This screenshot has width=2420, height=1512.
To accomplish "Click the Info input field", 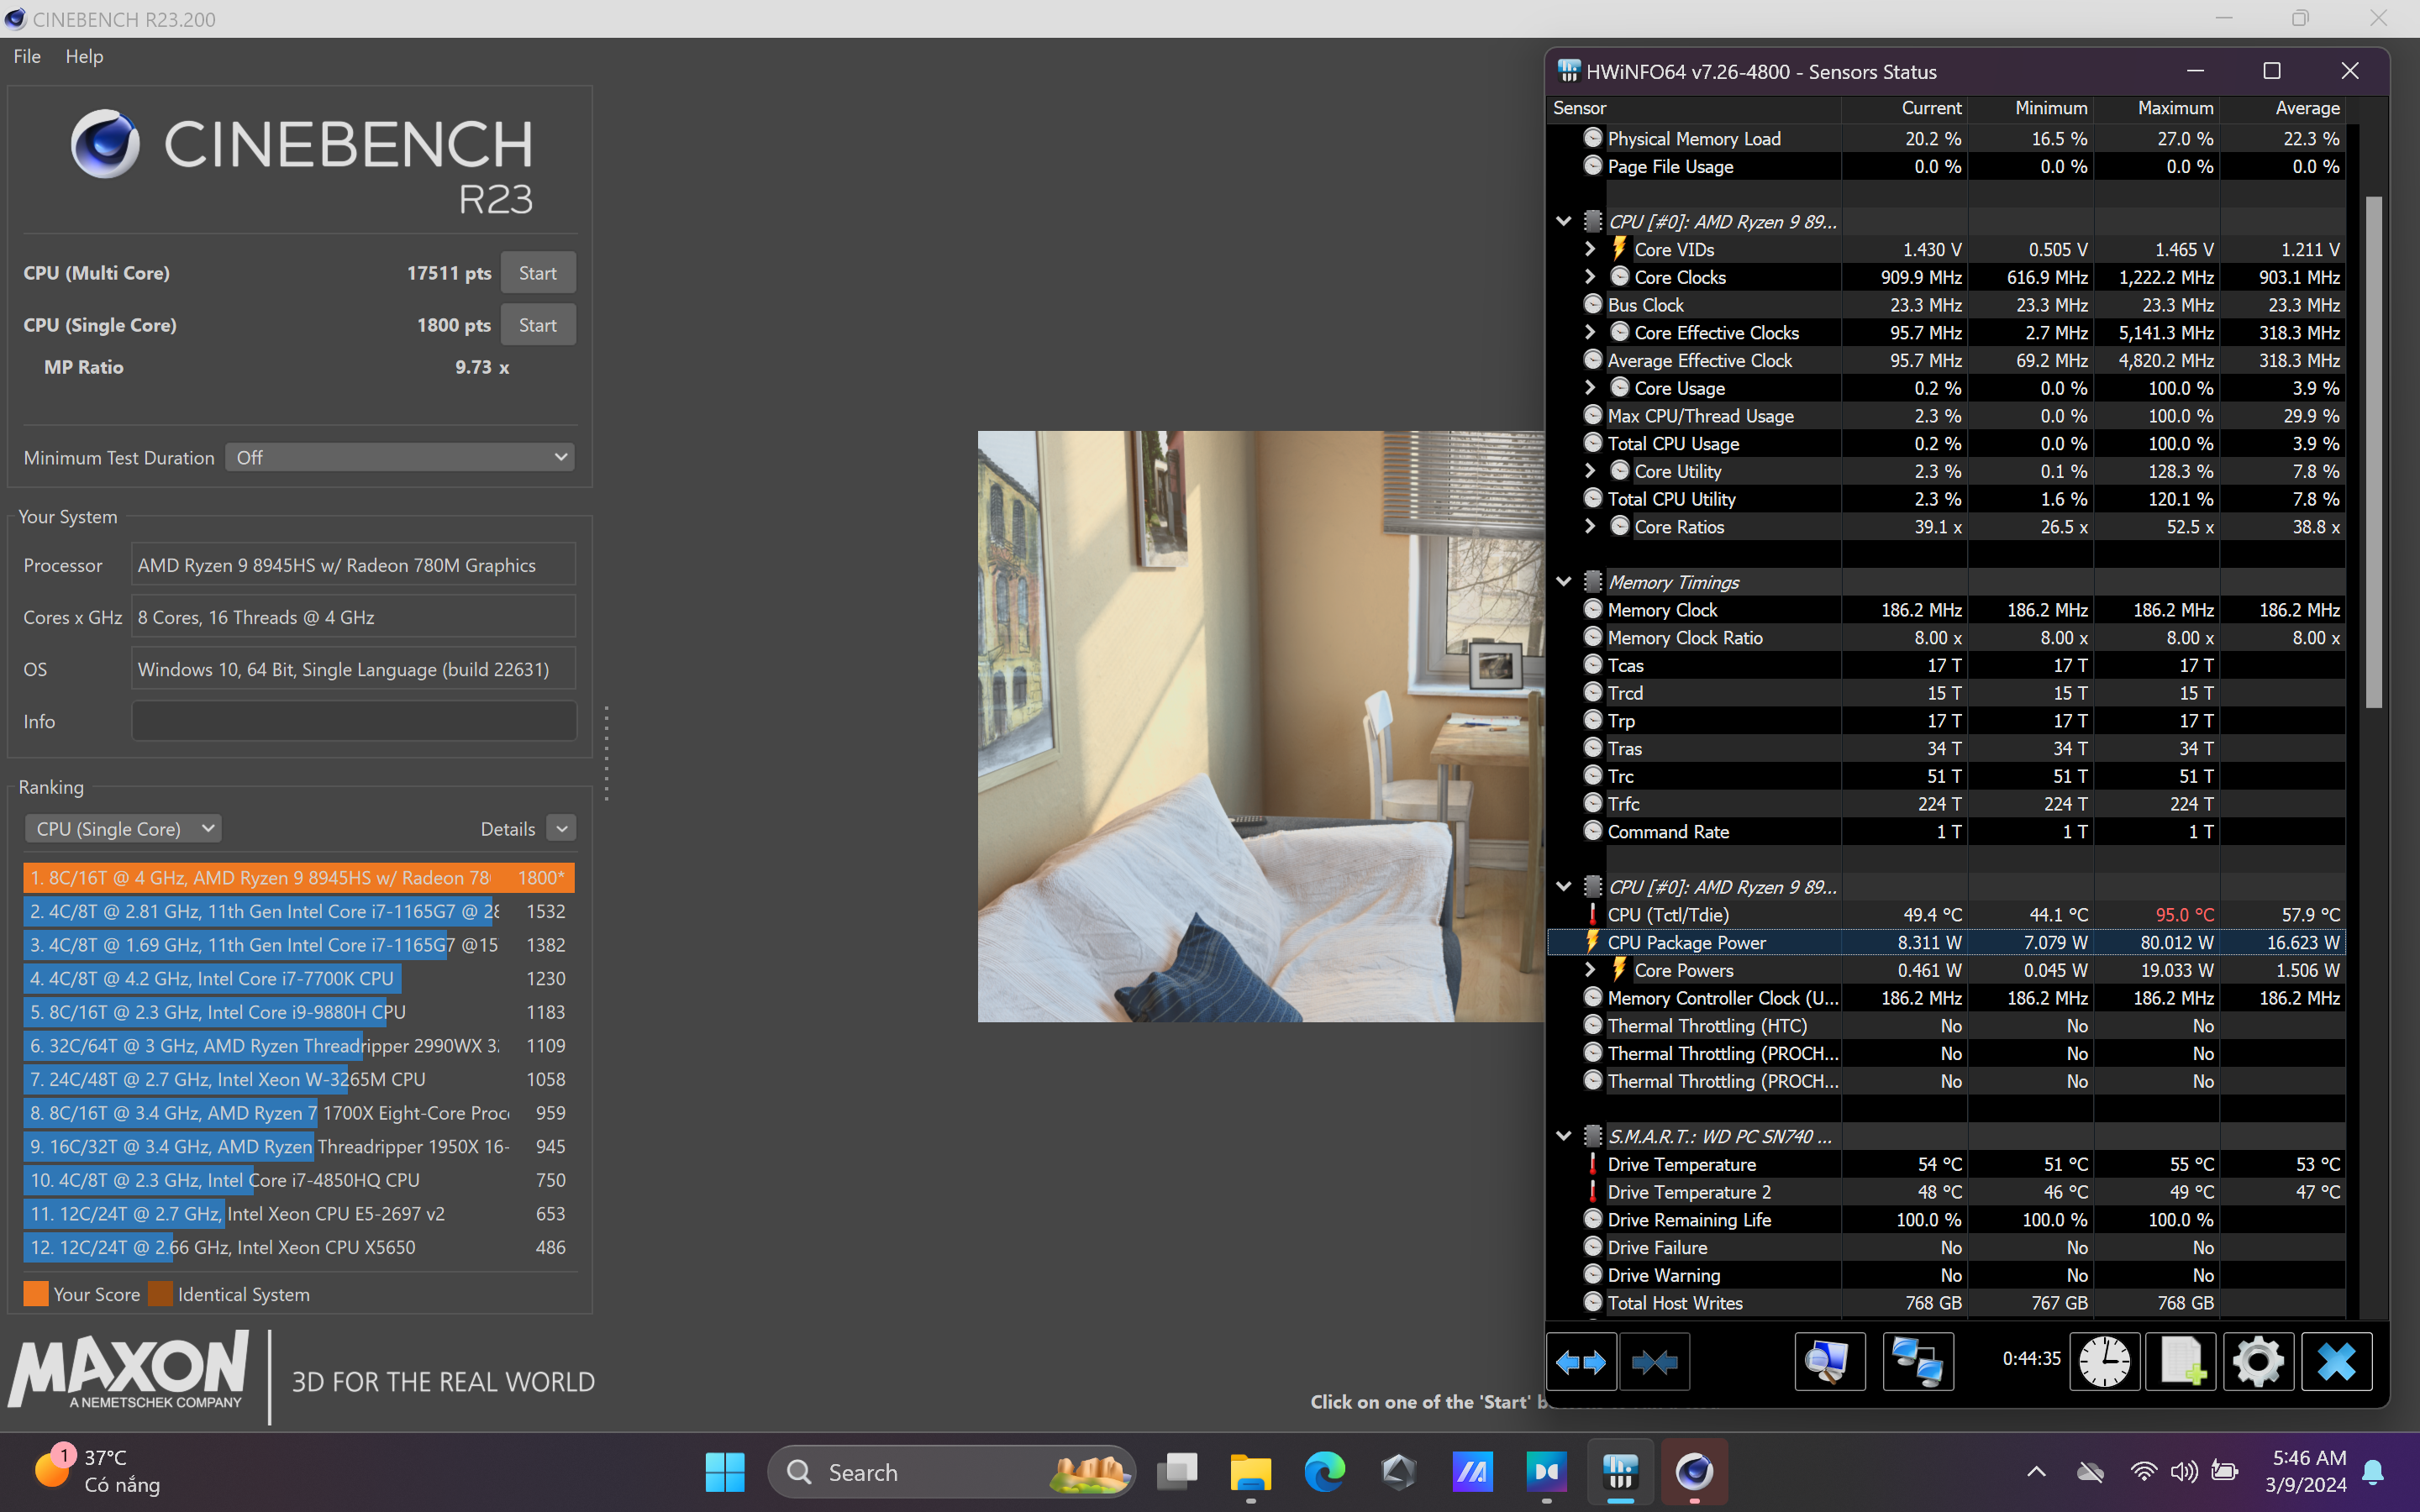I will pyautogui.click(x=354, y=721).
